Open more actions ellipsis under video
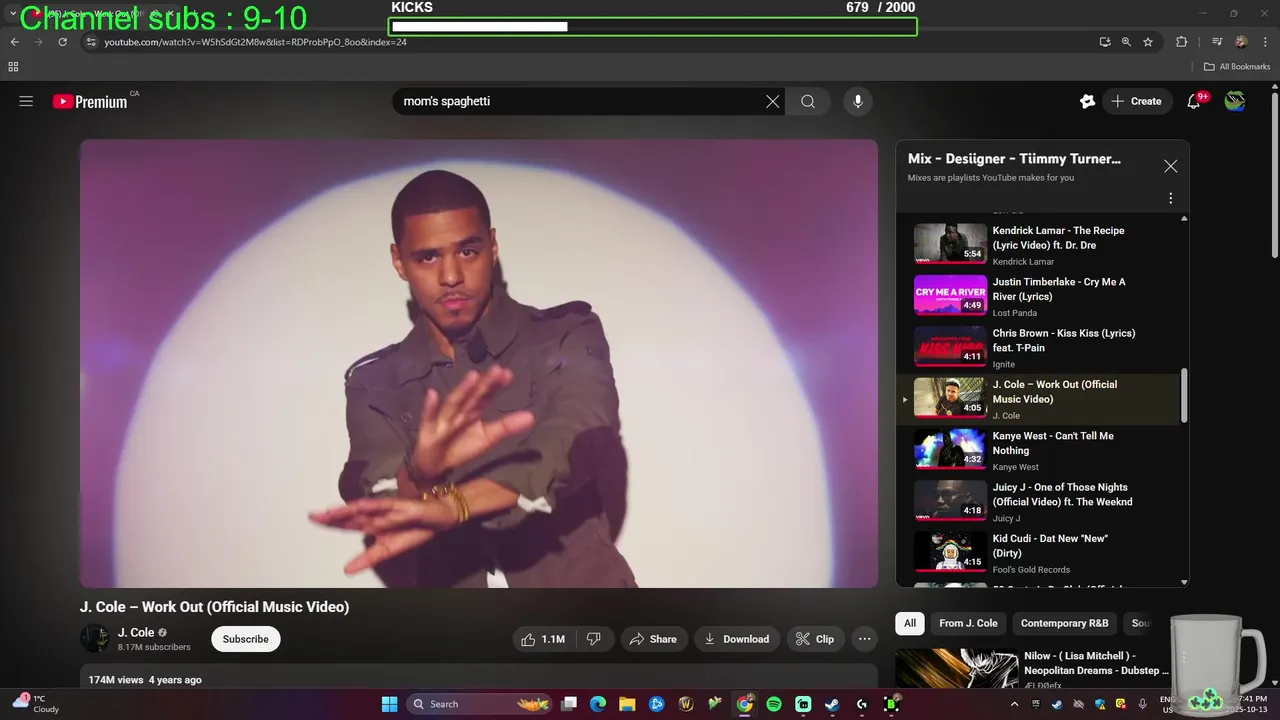Viewport: 1280px width, 720px height. click(x=865, y=639)
